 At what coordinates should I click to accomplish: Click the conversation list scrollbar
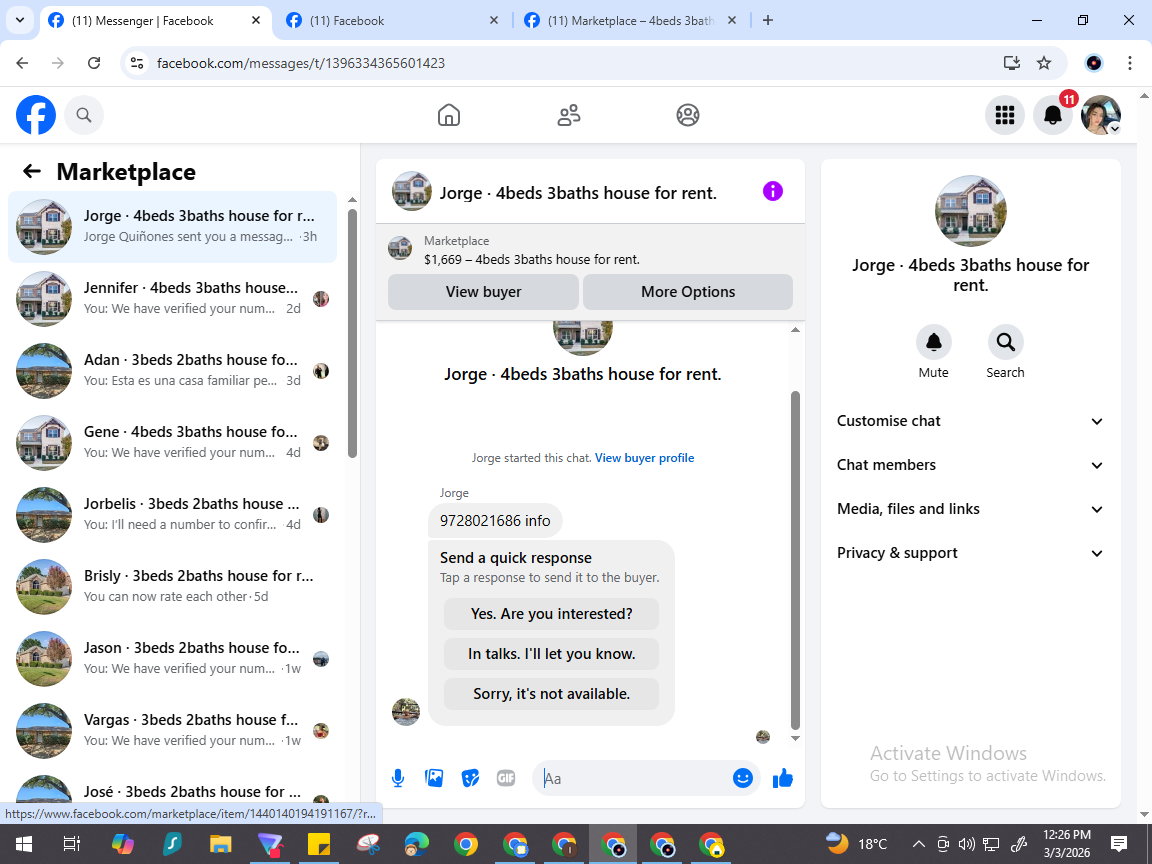[x=352, y=334]
